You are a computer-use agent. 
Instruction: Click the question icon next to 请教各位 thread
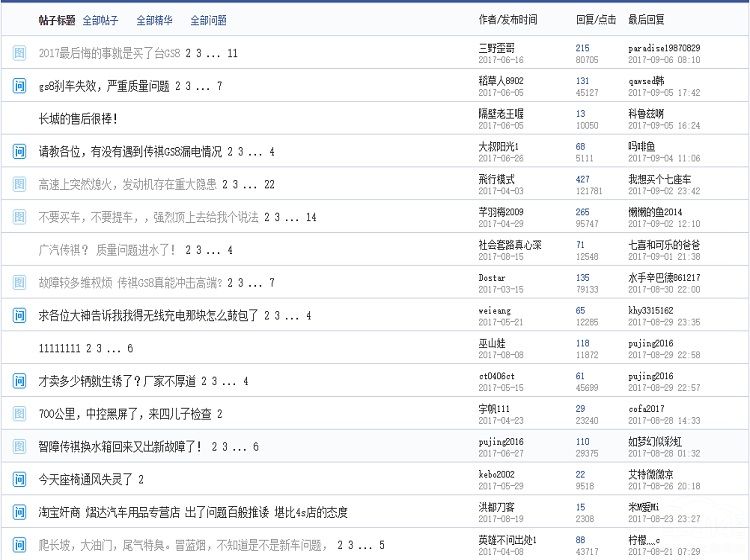click(x=19, y=152)
